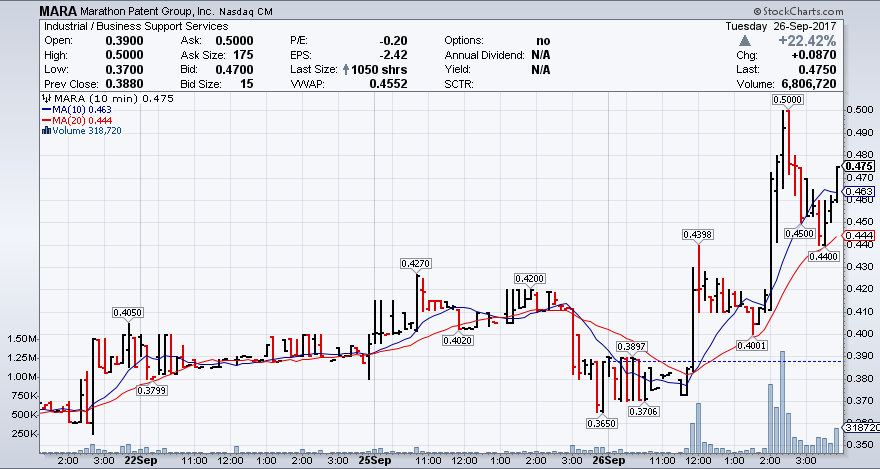Click the OHLC bar icon beside MARA legend
This screenshot has height=469, width=880.
tap(45, 99)
